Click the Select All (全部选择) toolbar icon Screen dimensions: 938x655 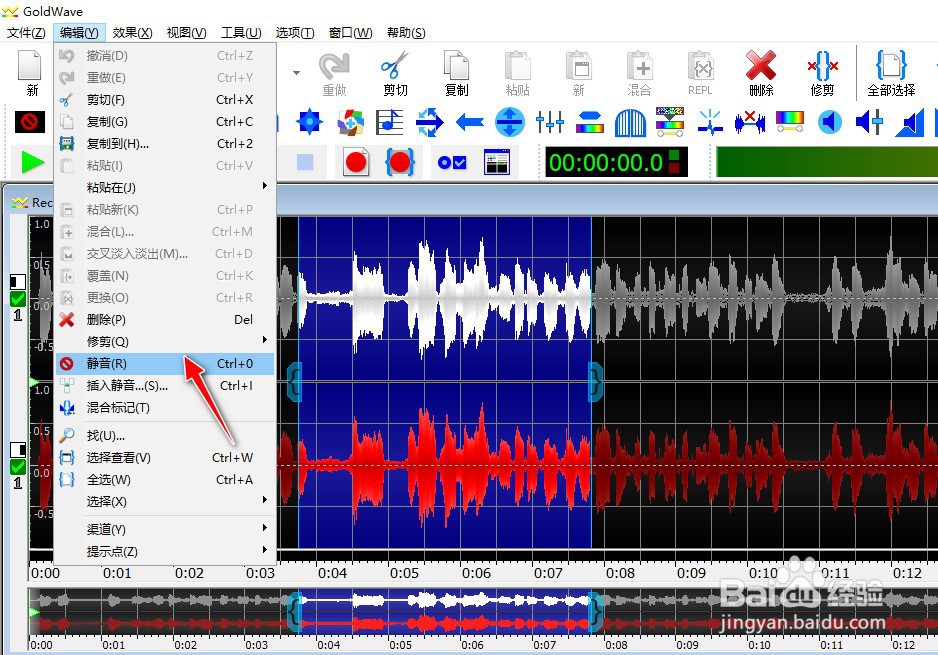(891, 73)
